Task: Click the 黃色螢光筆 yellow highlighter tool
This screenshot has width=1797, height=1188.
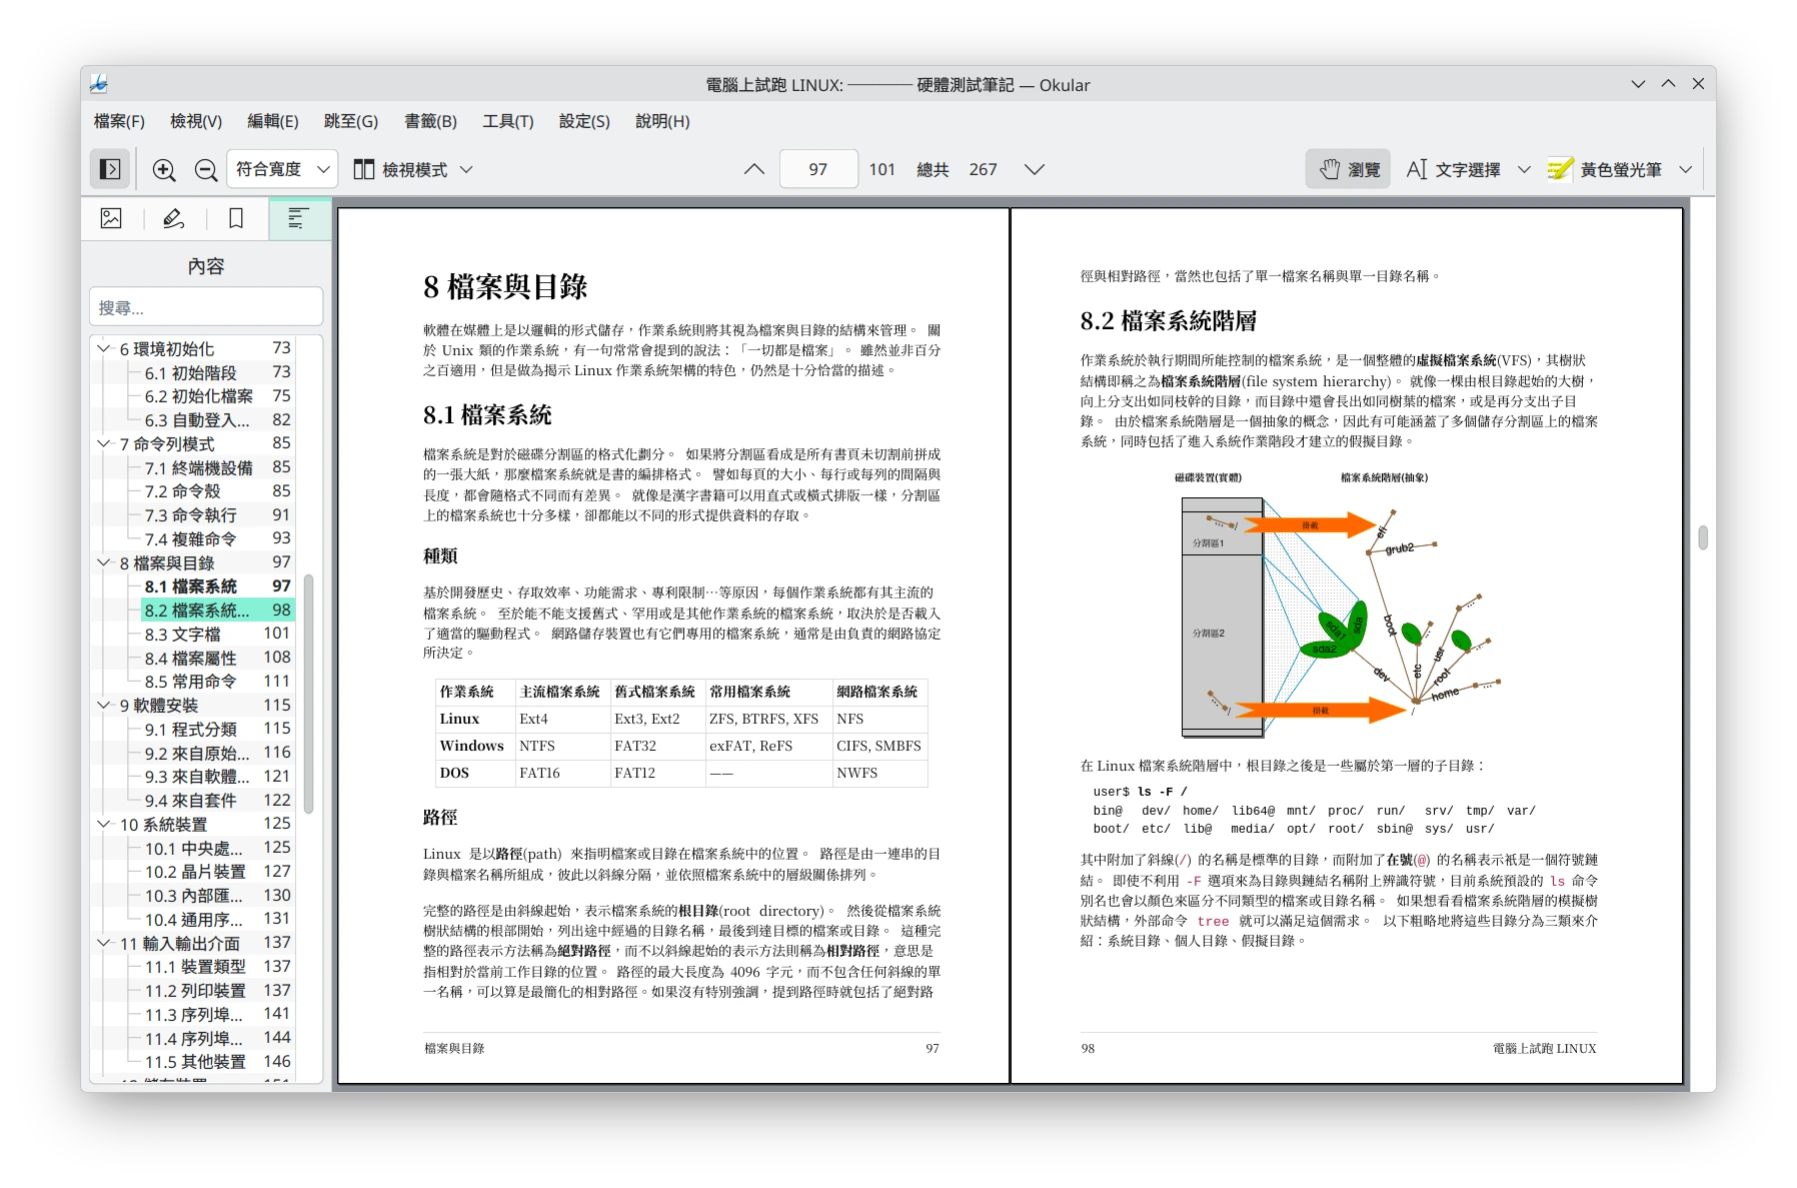Action: 1605,170
